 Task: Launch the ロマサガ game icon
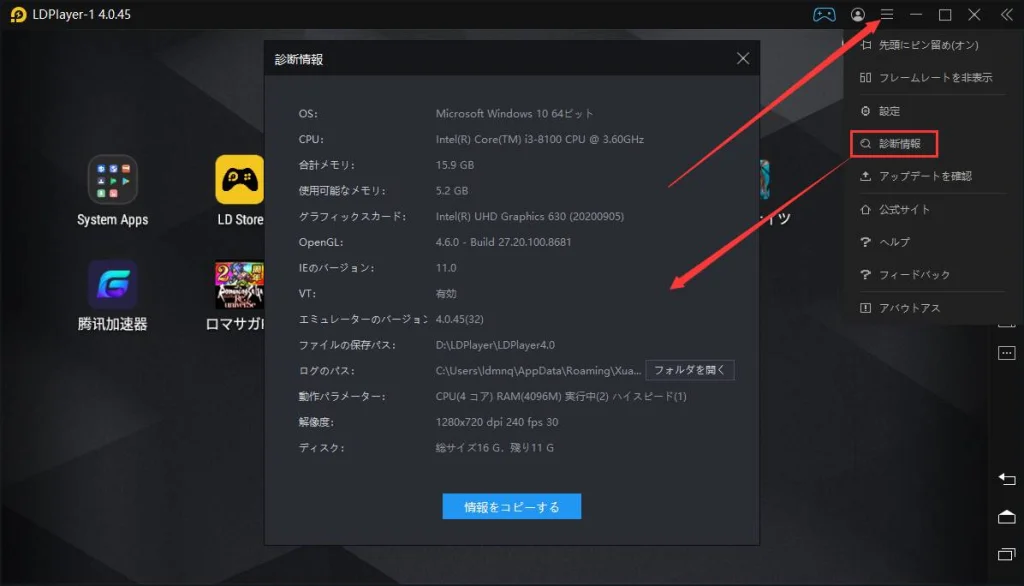(240, 285)
